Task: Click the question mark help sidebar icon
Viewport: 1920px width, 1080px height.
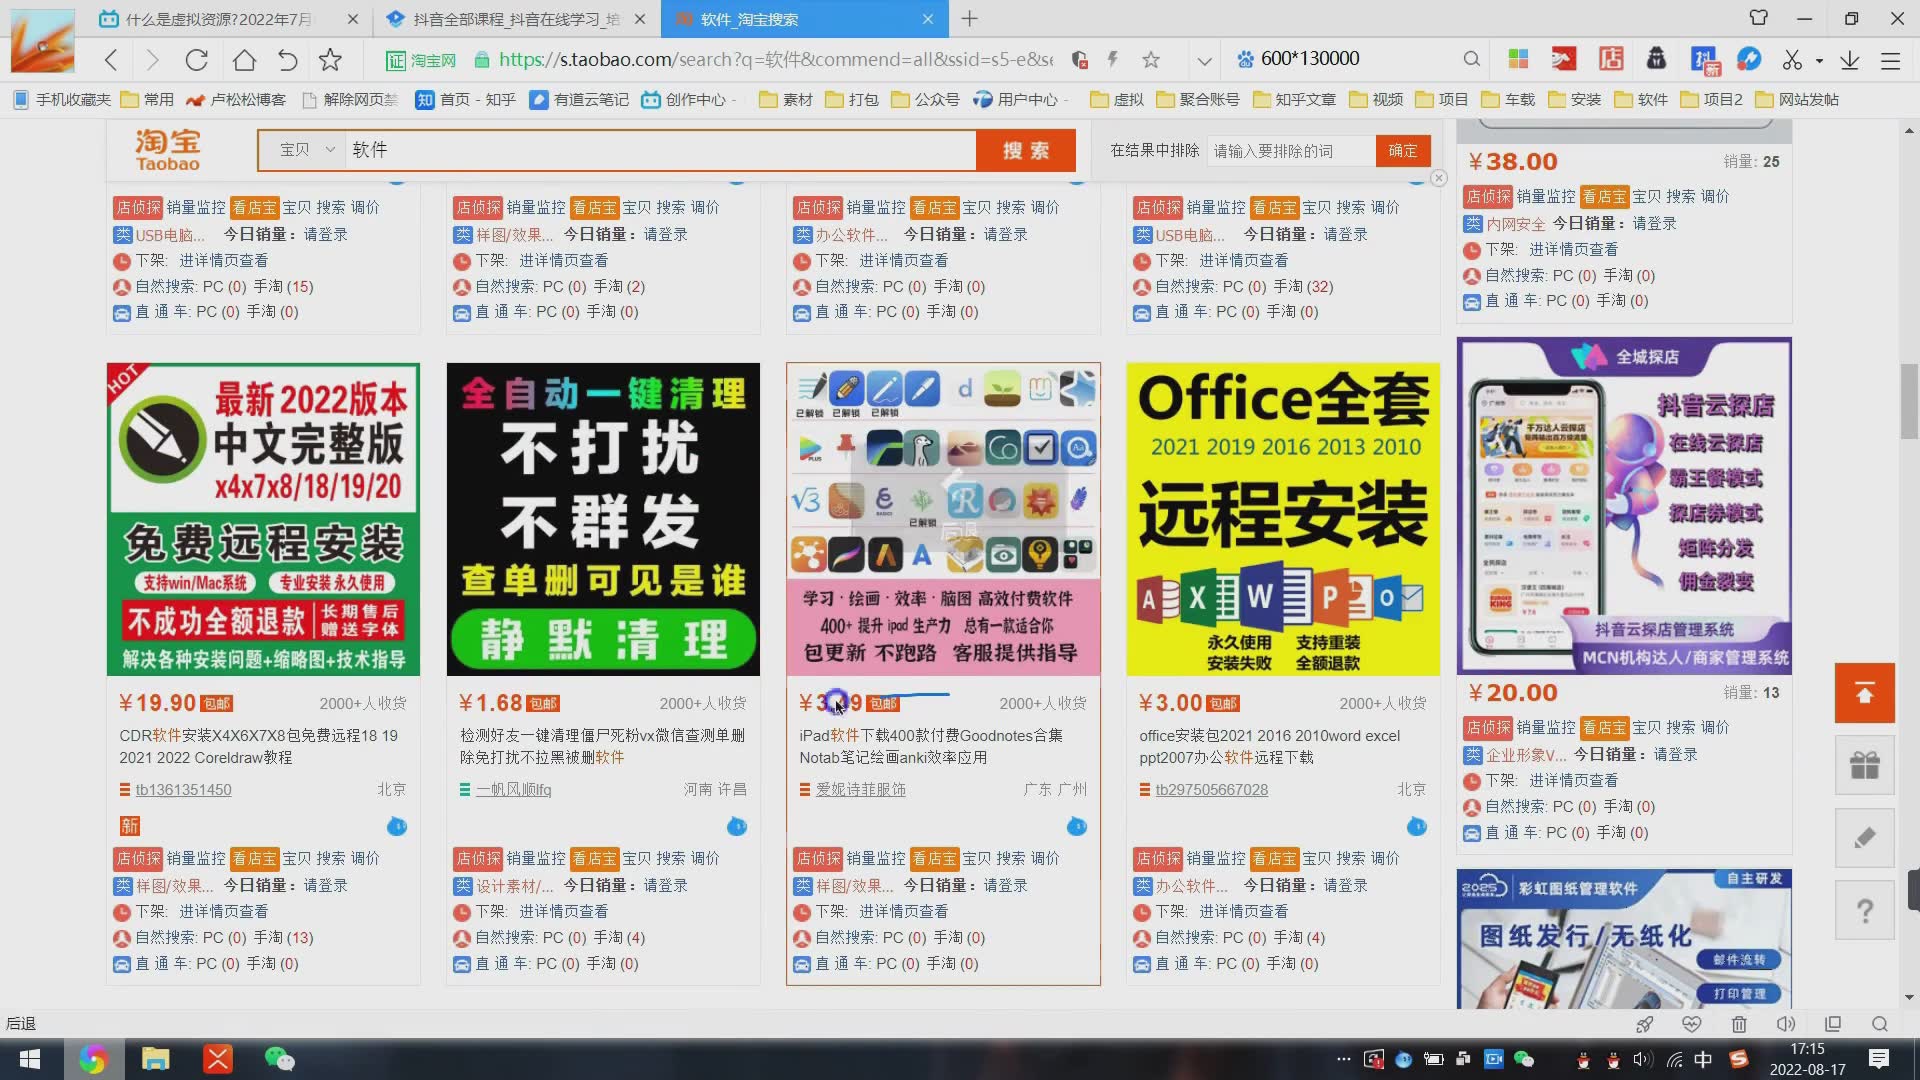Action: pyautogui.click(x=1865, y=911)
